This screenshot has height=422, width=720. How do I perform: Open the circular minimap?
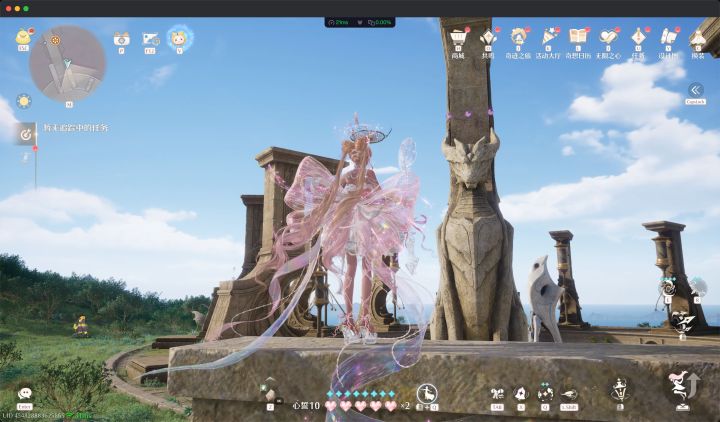click(x=68, y=64)
